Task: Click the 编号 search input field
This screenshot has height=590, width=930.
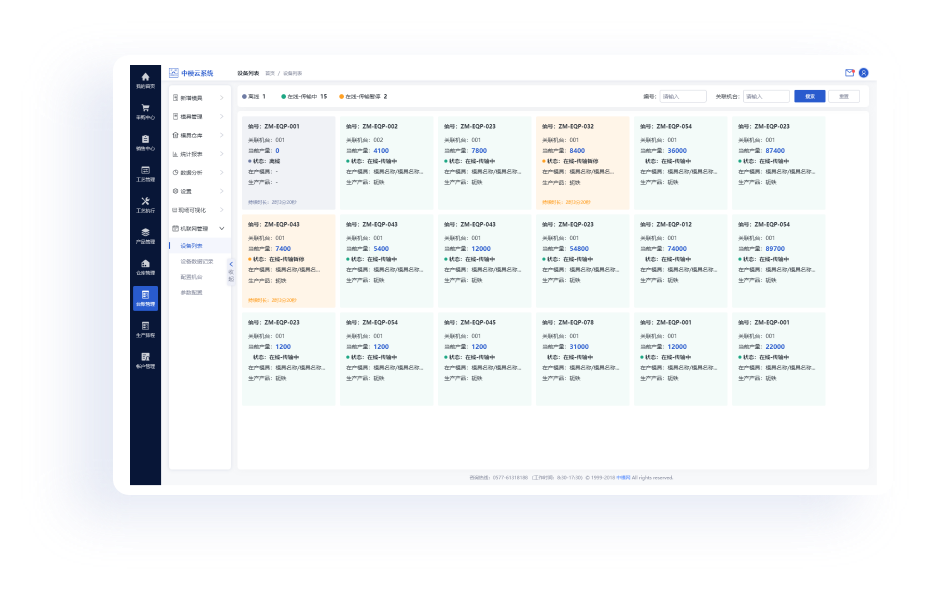Action: coord(683,96)
